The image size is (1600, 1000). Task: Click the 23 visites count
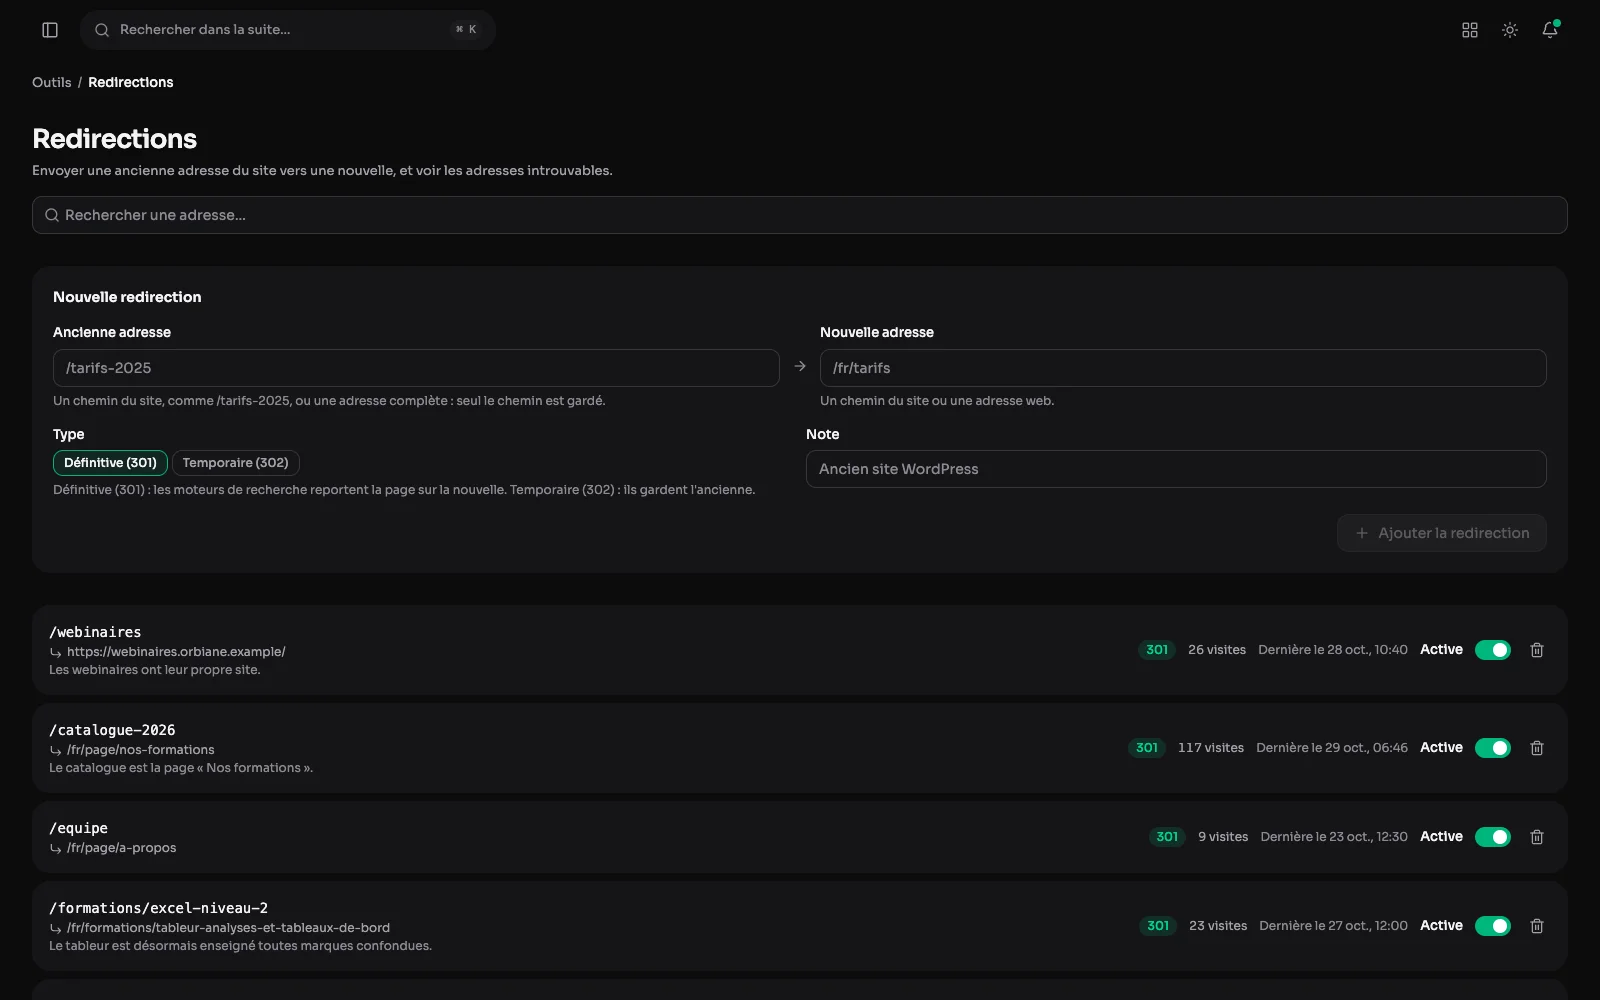[x=1218, y=926]
